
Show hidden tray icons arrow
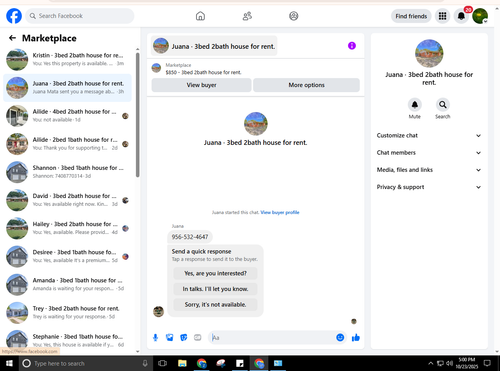tap(431, 363)
